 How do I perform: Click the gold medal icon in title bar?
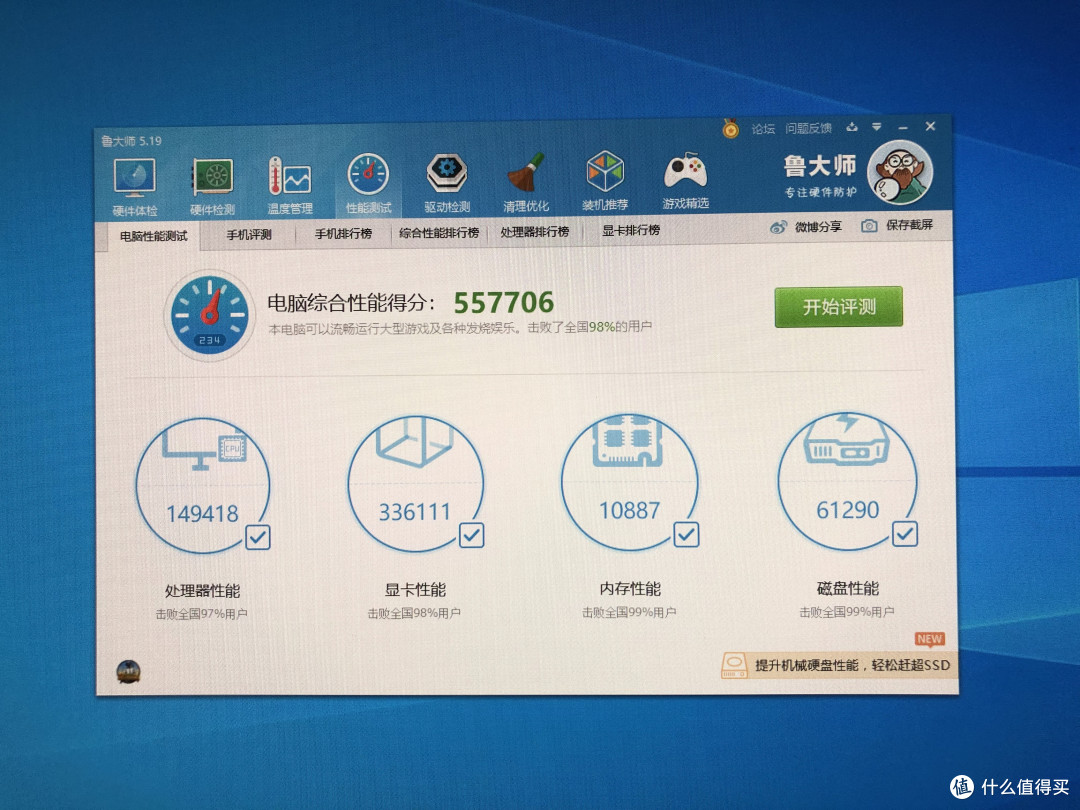pos(731,128)
